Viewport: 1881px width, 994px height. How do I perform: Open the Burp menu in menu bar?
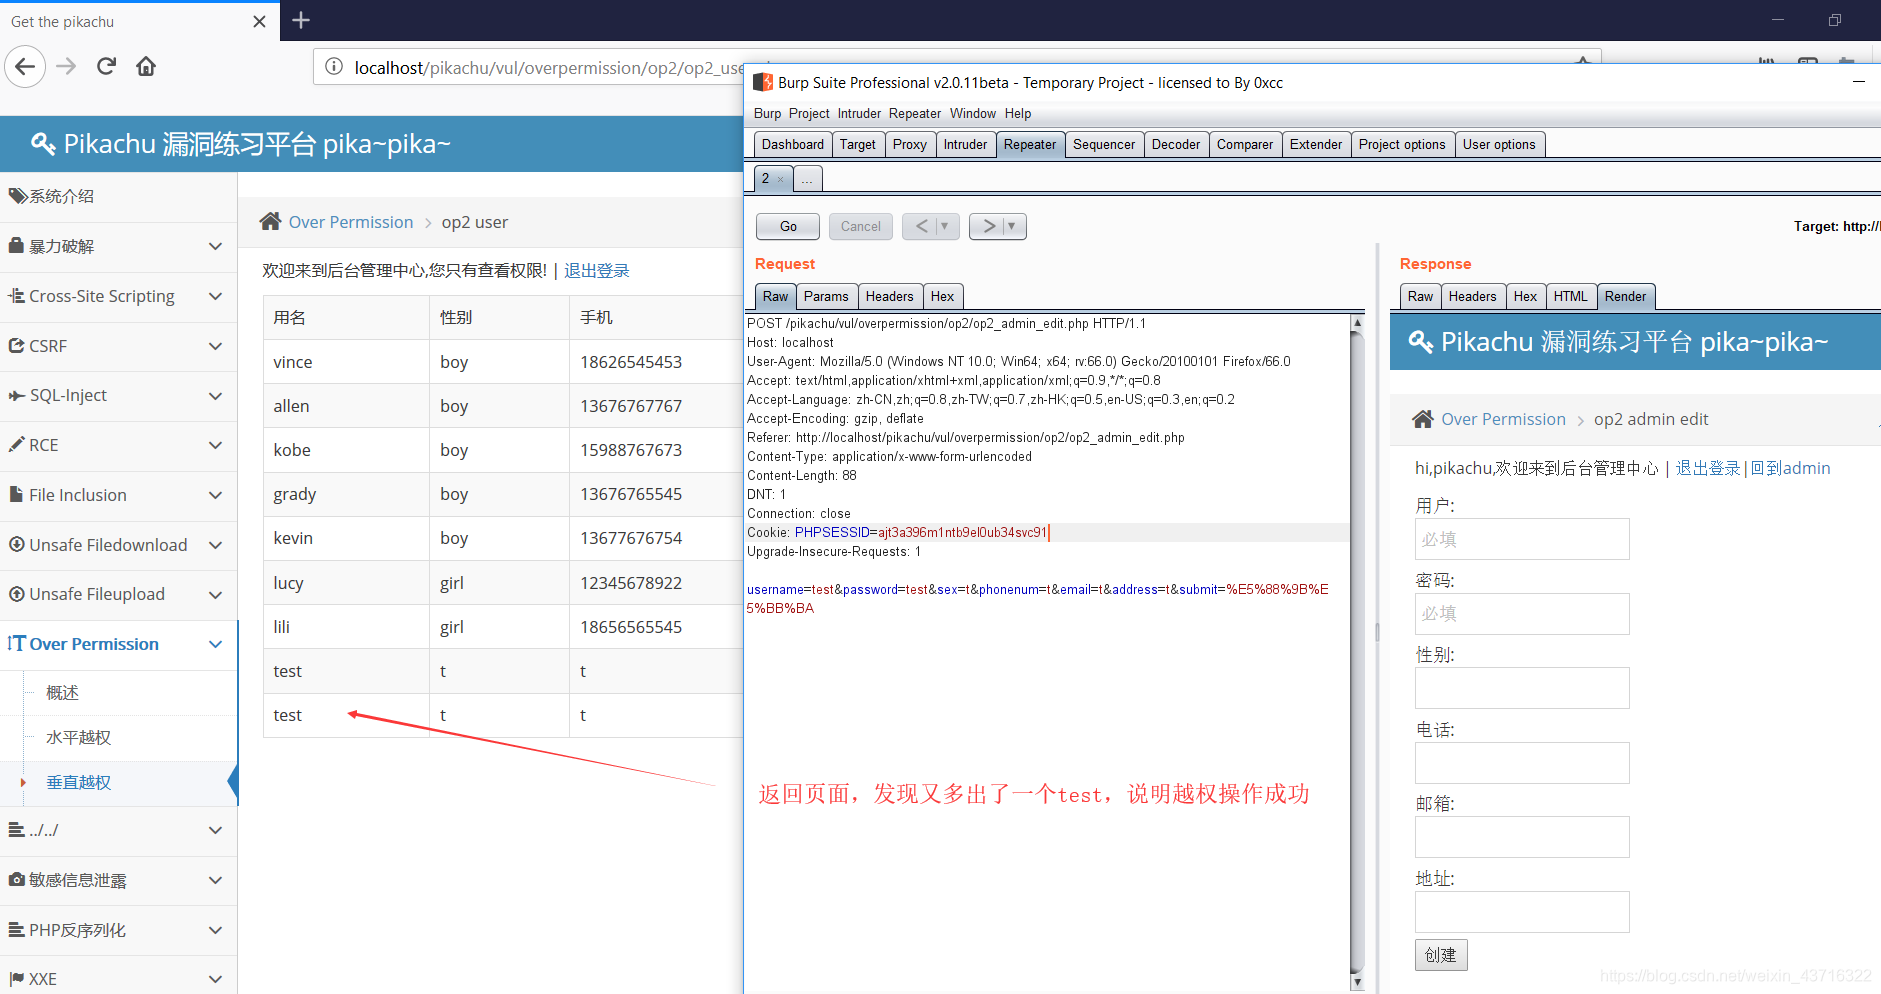point(767,113)
